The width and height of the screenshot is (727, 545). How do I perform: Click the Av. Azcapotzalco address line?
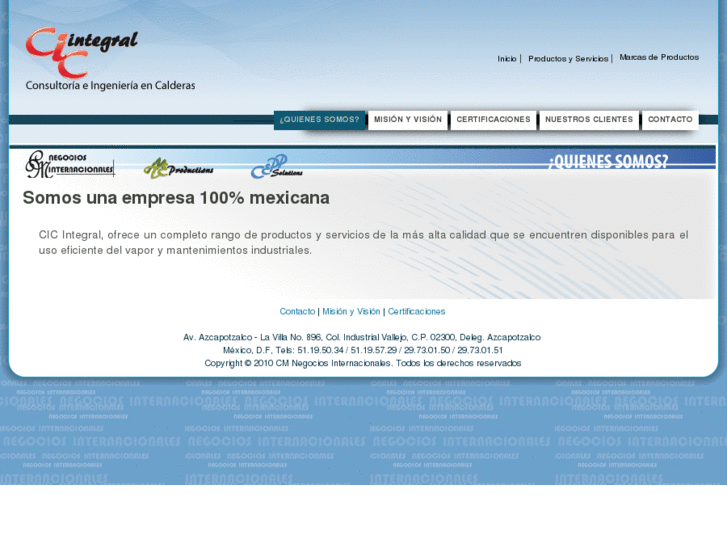[x=362, y=337]
